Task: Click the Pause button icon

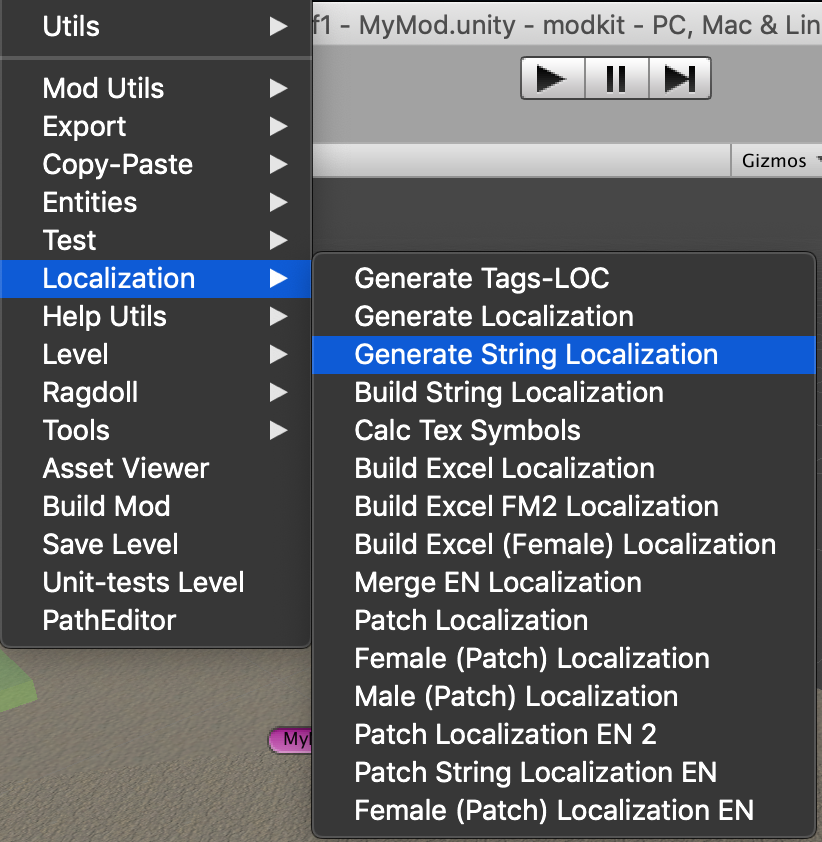Action: pos(616,78)
